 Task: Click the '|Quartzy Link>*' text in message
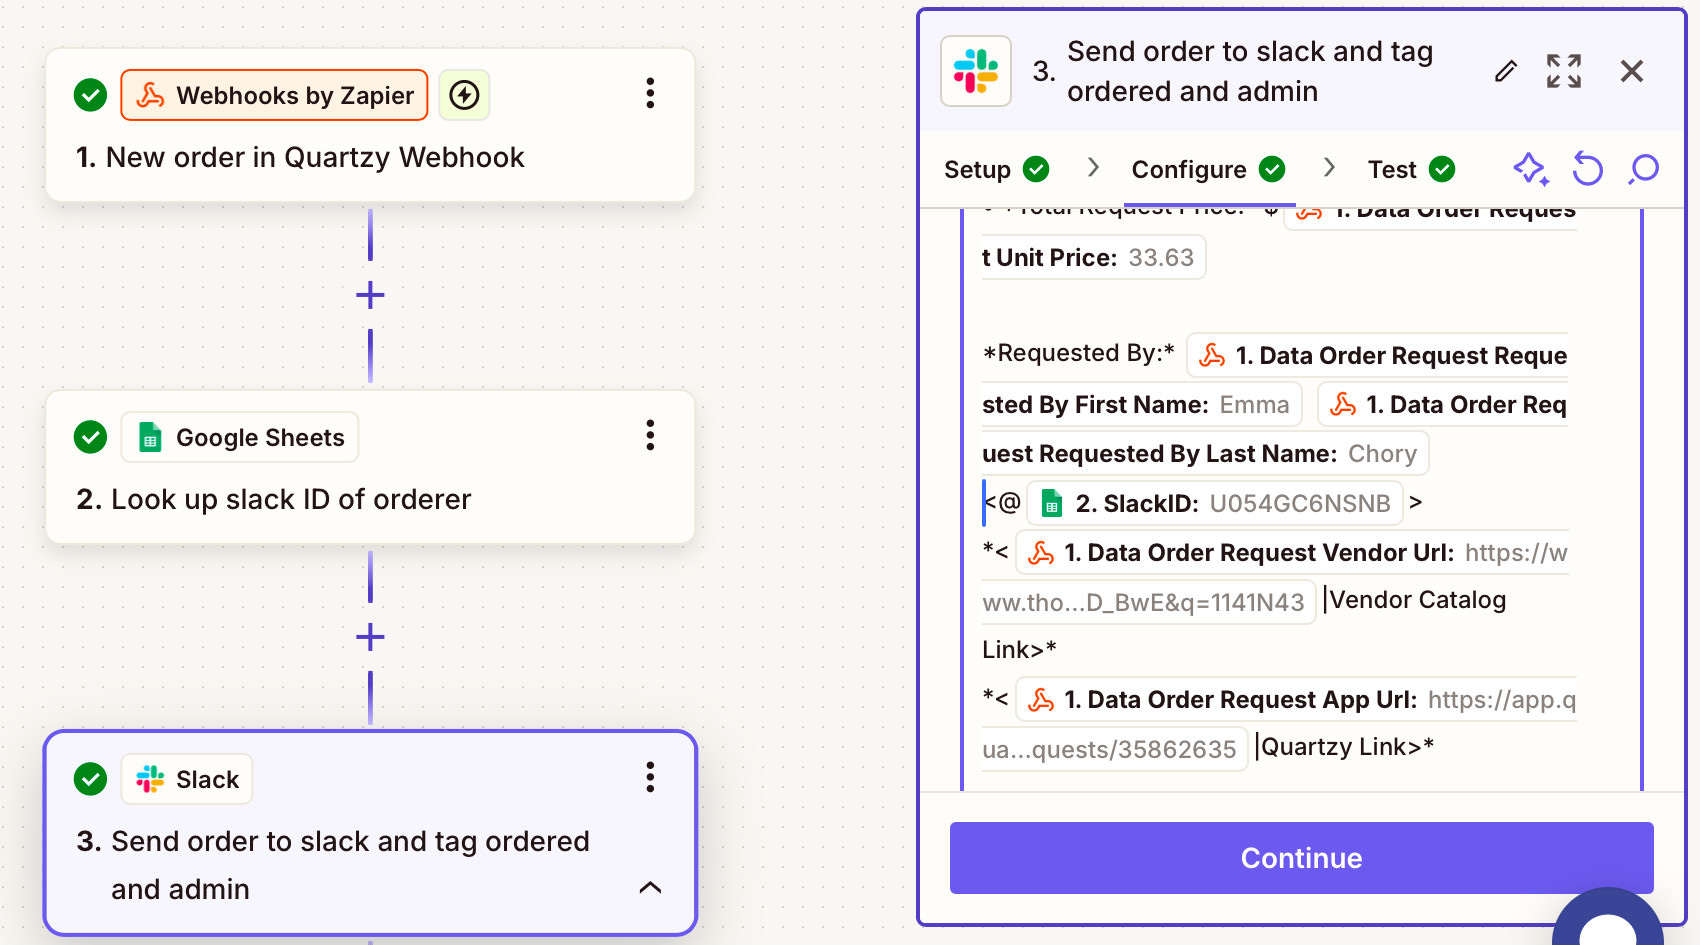tap(1345, 747)
